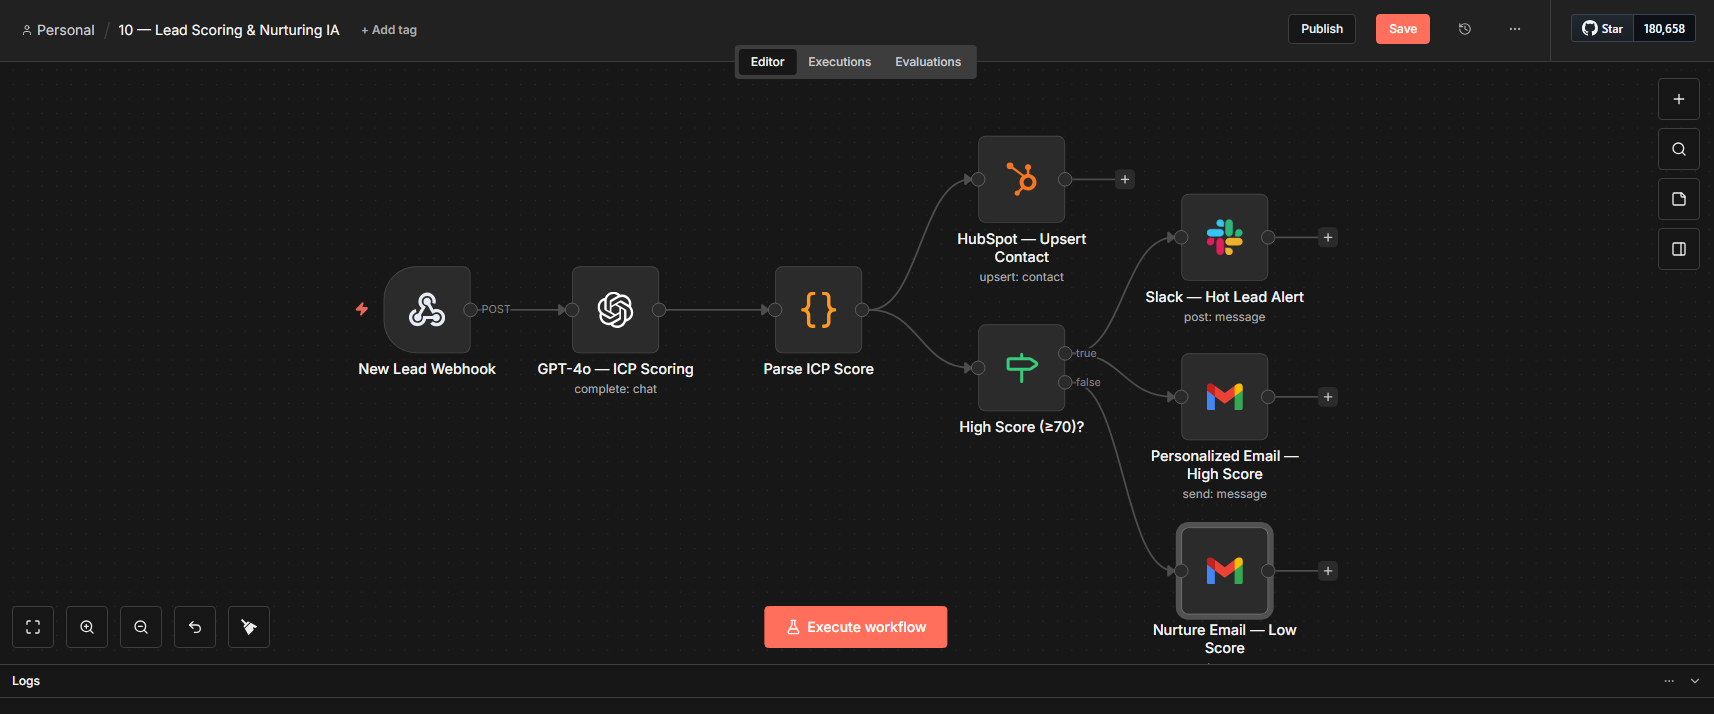Switch to the Executions tab
This screenshot has height=714, width=1714.
tap(839, 62)
